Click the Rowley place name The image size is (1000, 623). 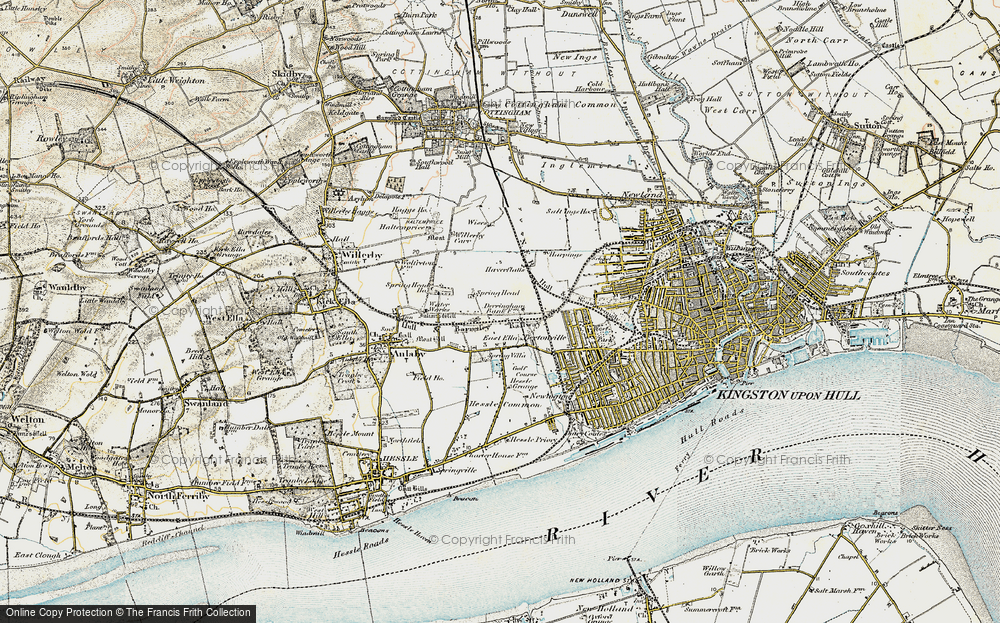[x=51, y=138]
